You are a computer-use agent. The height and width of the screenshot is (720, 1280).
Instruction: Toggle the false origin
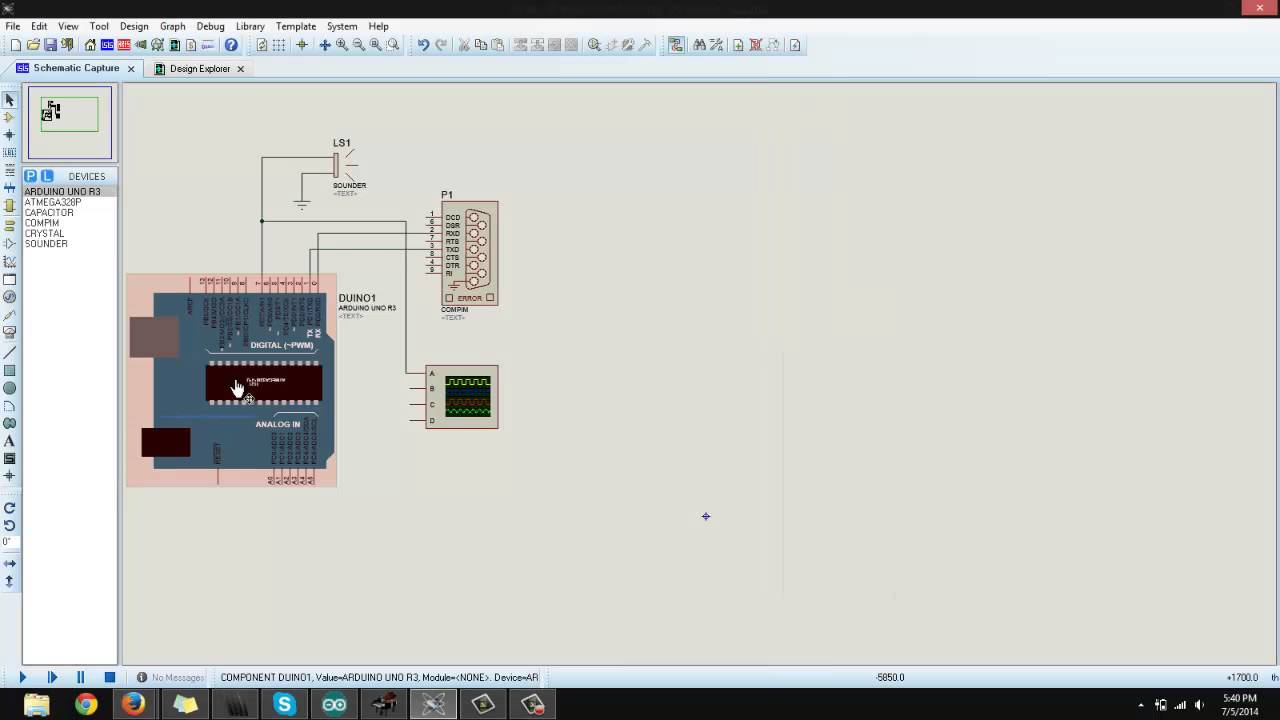pos(301,45)
